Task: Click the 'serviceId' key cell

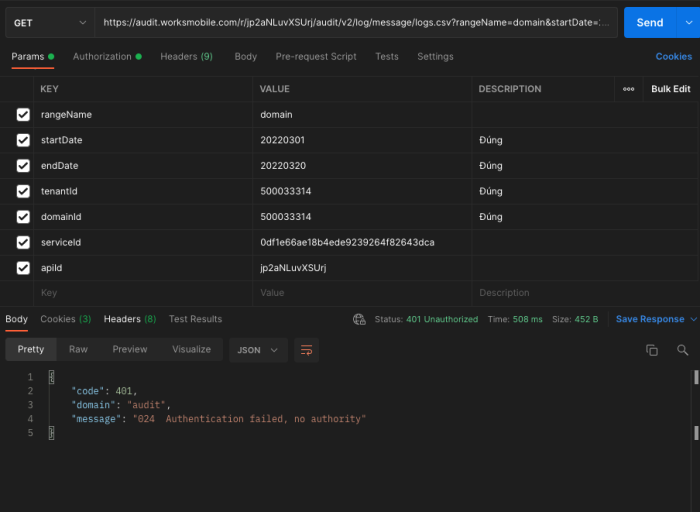Action: pyautogui.click(x=143, y=242)
